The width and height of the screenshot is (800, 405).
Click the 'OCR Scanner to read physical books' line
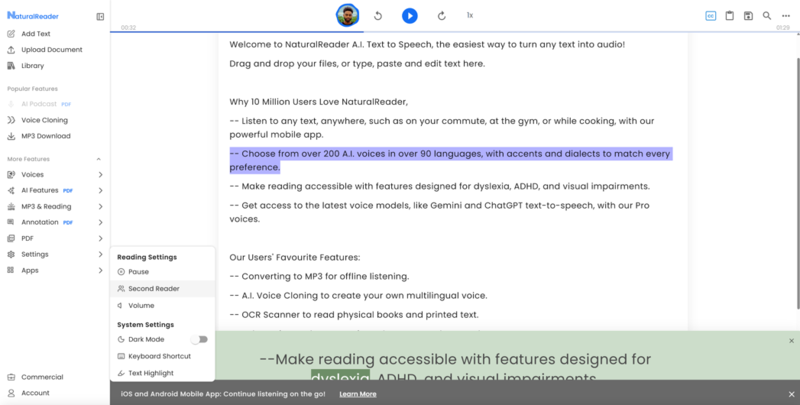click(x=354, y=315)
